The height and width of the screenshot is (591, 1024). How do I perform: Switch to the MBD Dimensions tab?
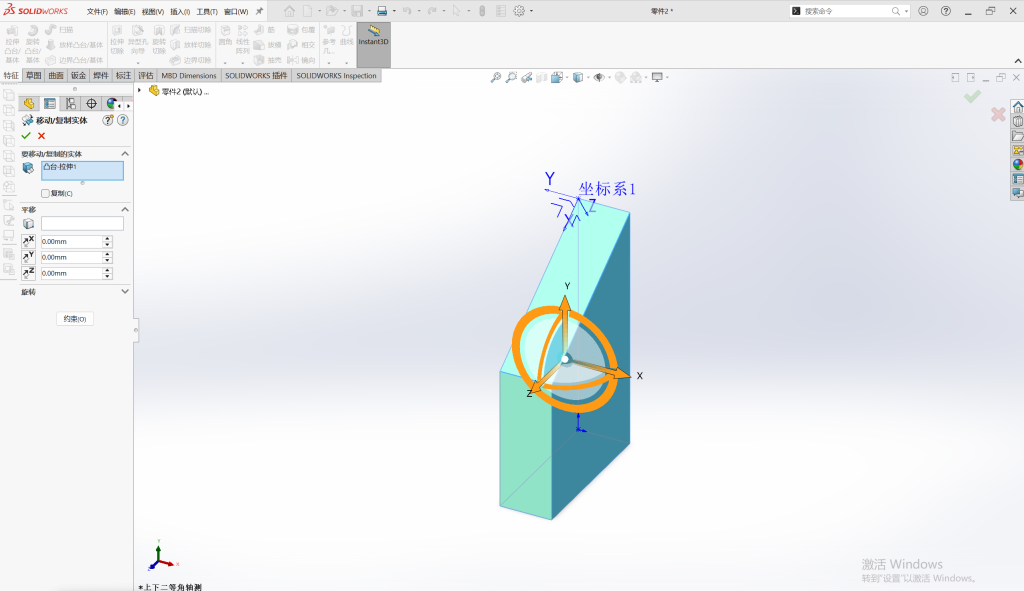coord(189,76)
